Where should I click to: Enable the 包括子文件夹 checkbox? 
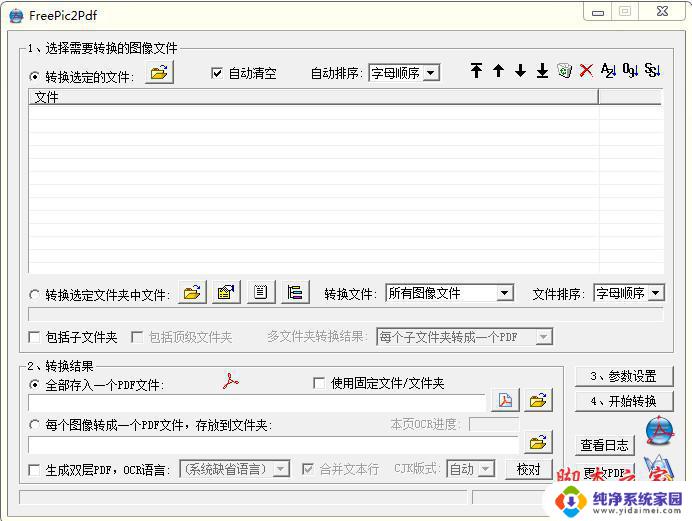tap(34, 337)
